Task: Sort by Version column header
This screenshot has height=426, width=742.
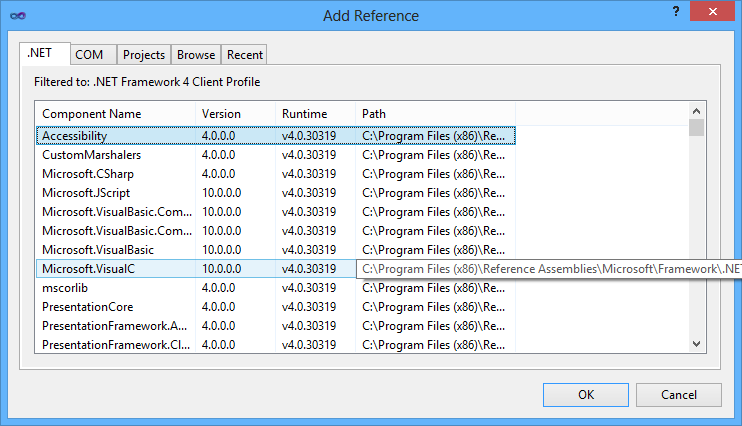Action: (x=235, y=114)
